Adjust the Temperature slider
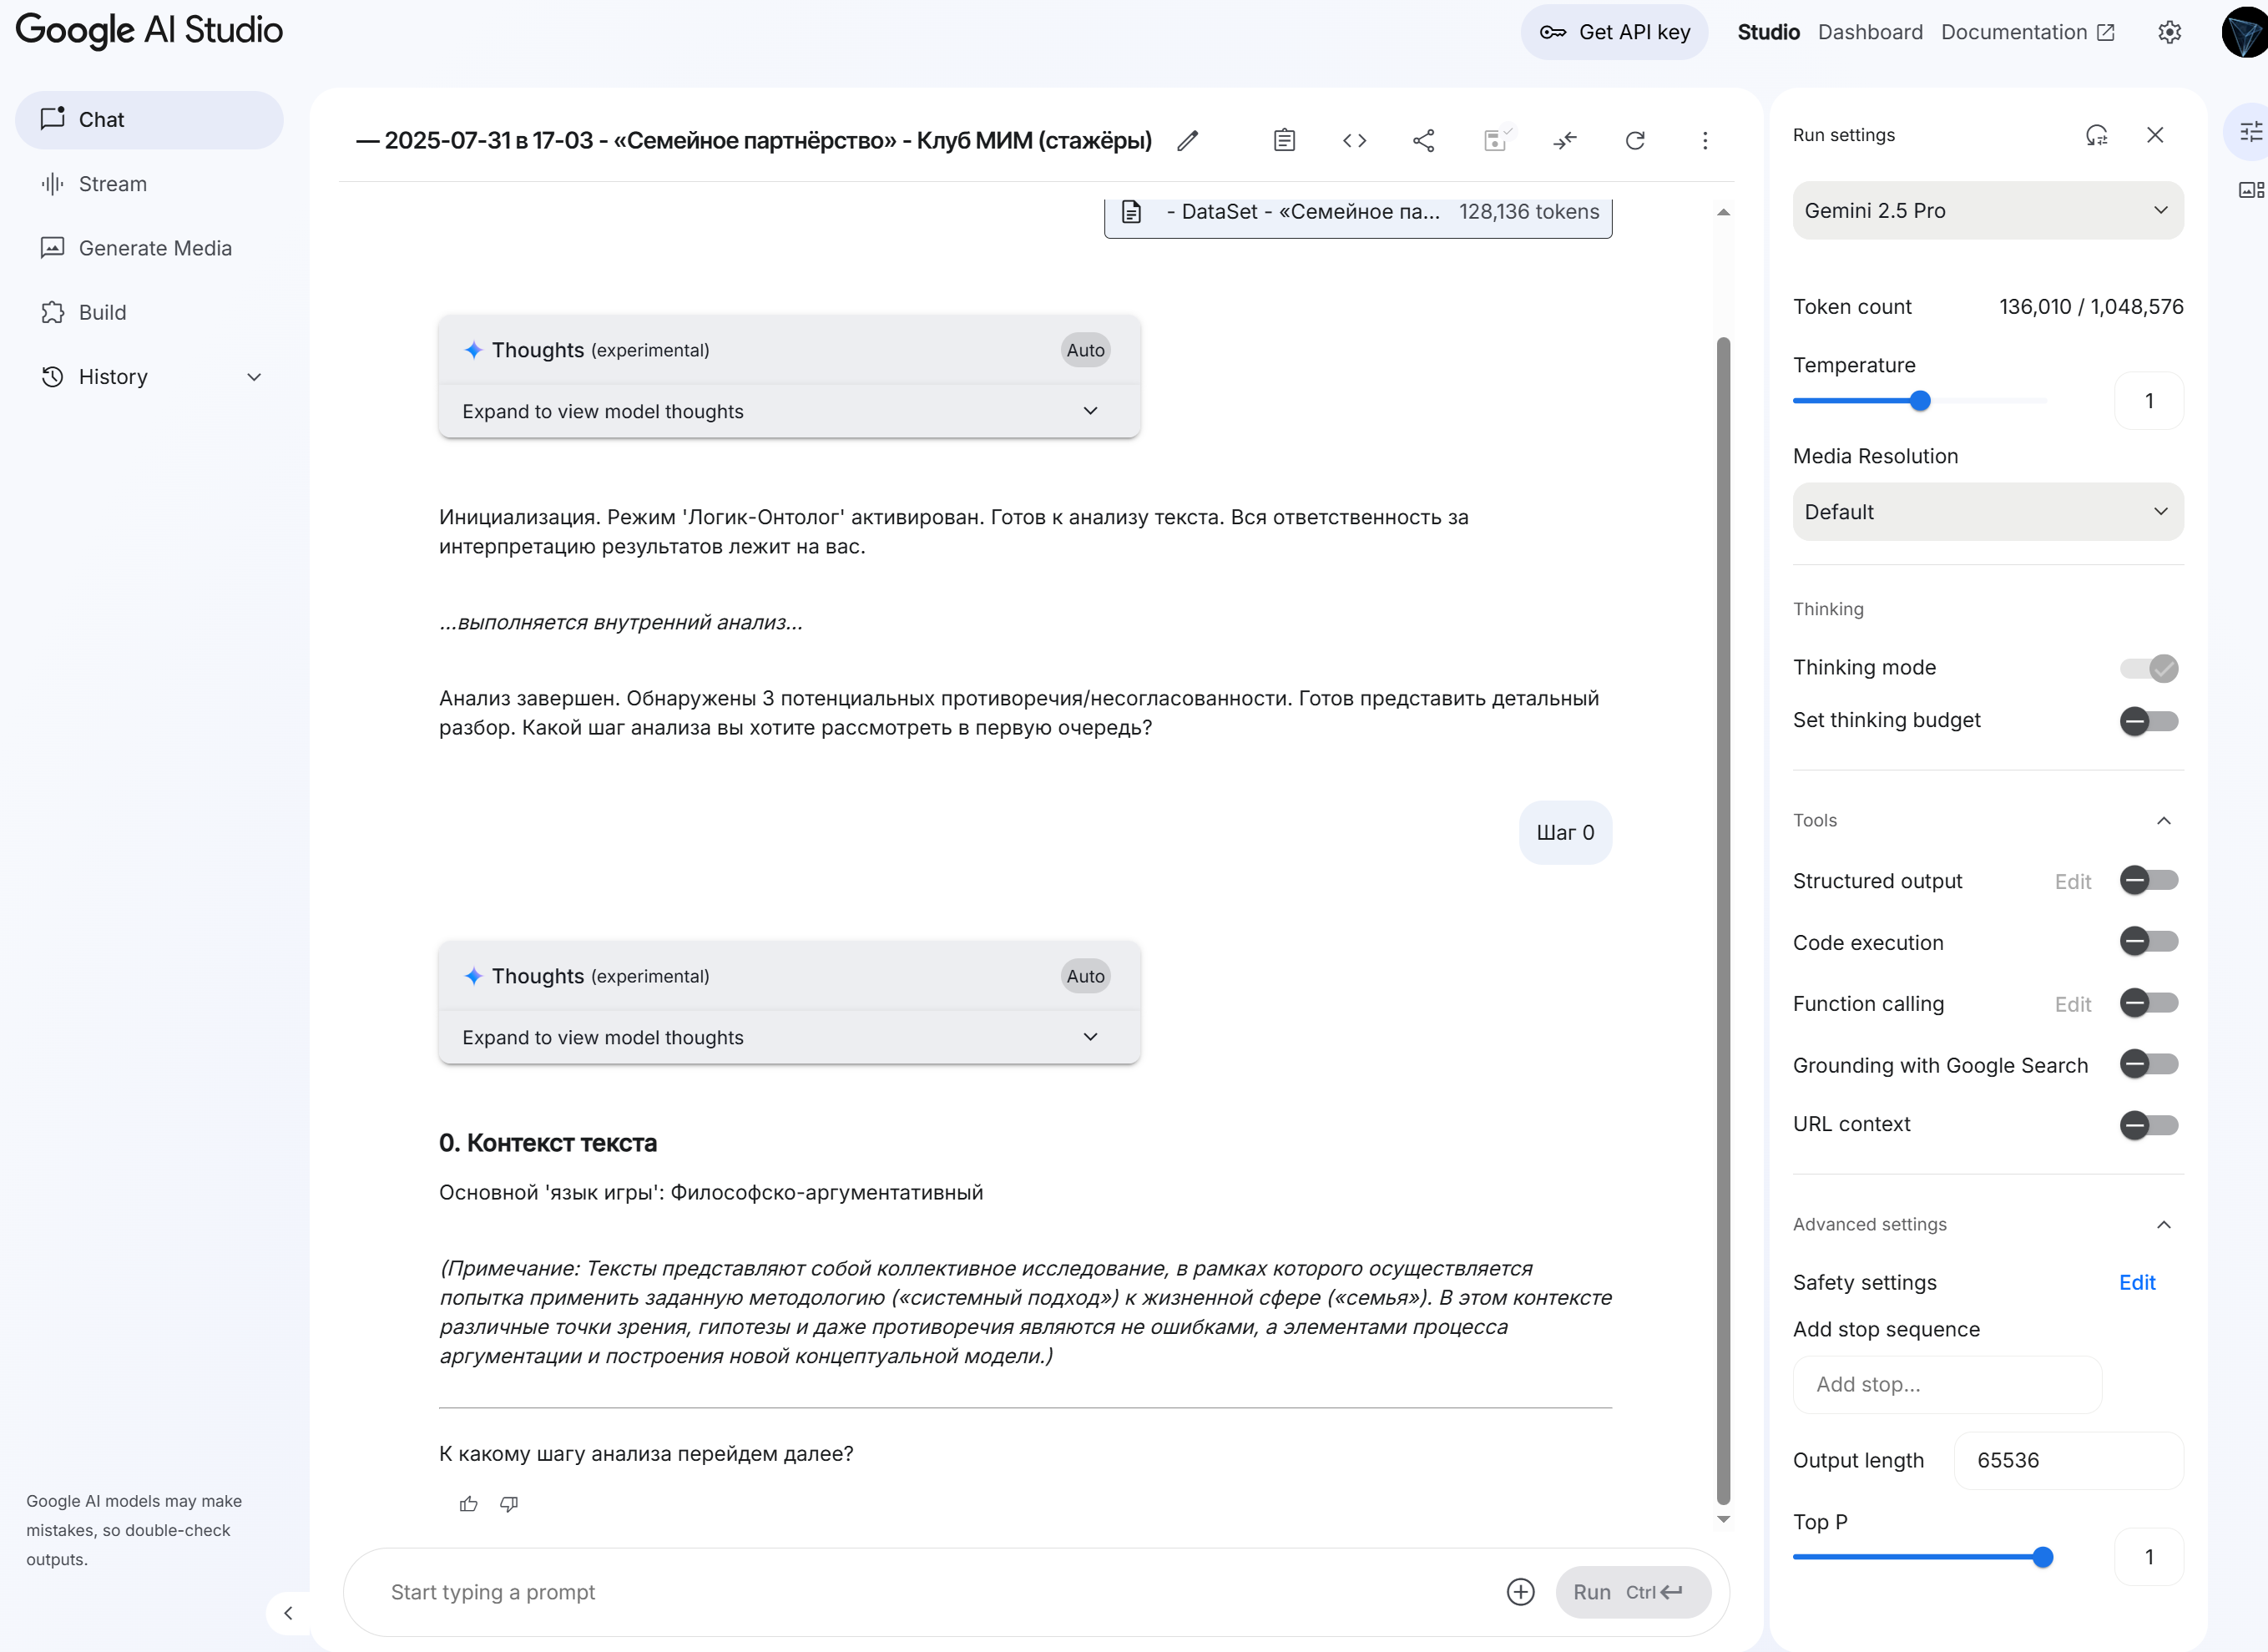Viewport: 2268px width, 1652px height. click(1919, 401)
